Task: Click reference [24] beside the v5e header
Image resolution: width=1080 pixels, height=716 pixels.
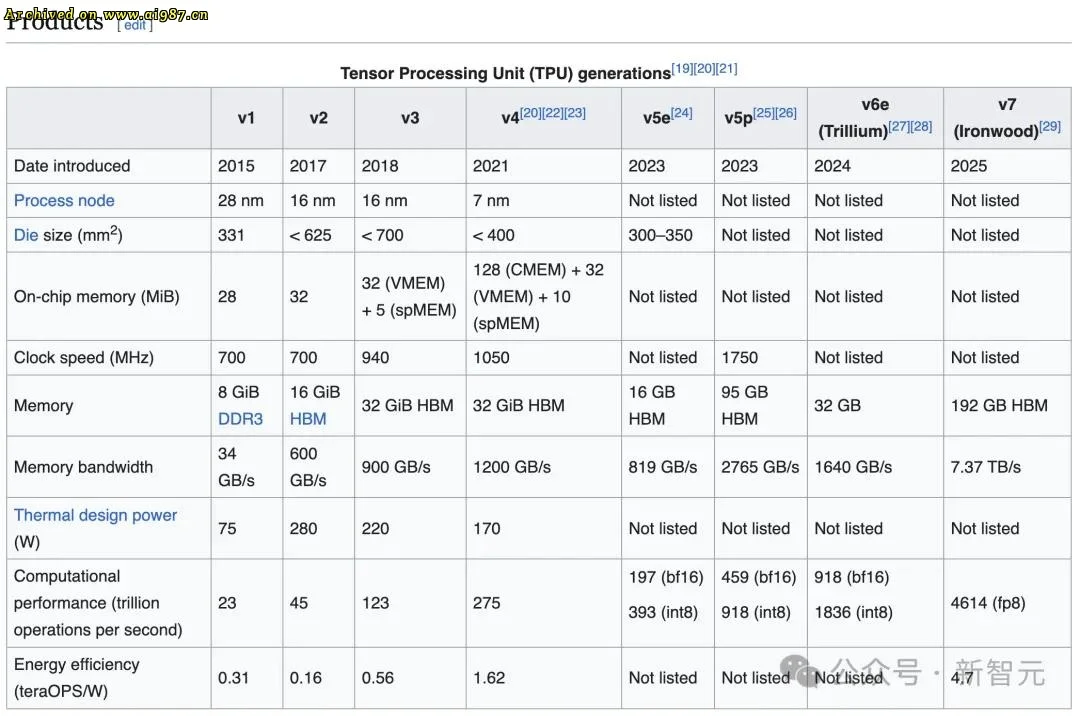Action: [680, 112]
